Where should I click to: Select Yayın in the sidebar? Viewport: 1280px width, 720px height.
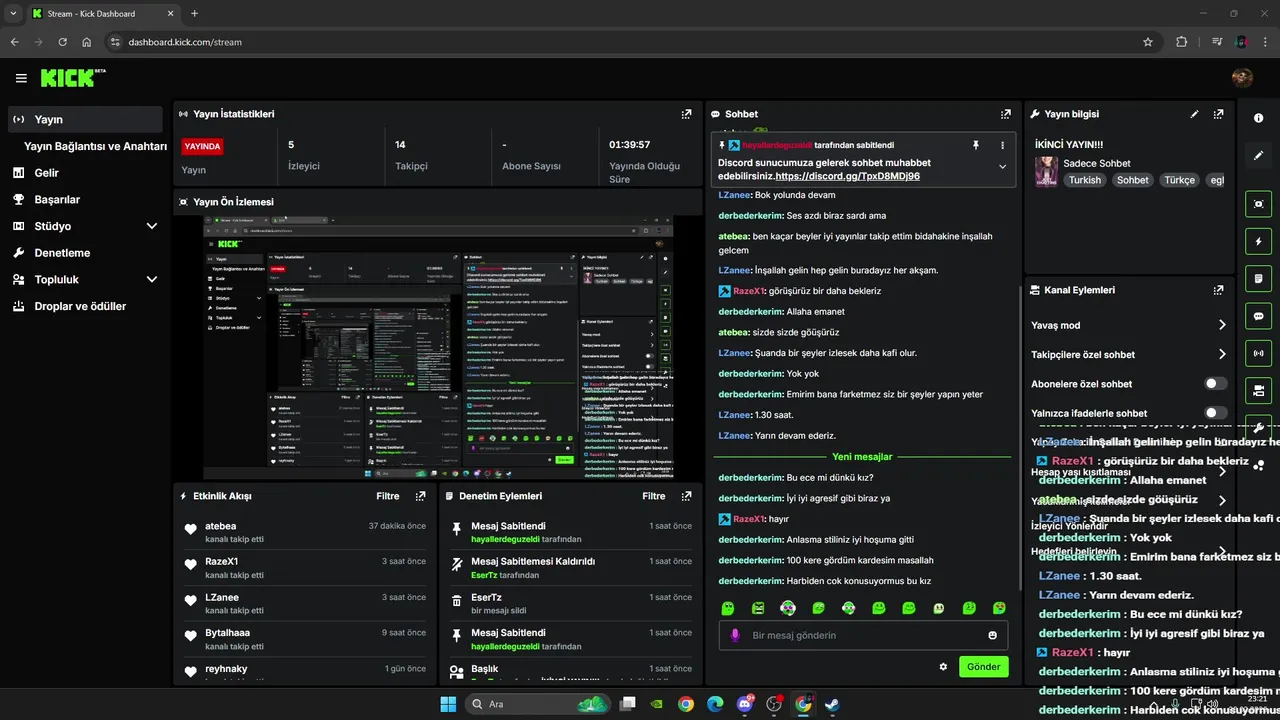tap(84, 119)
